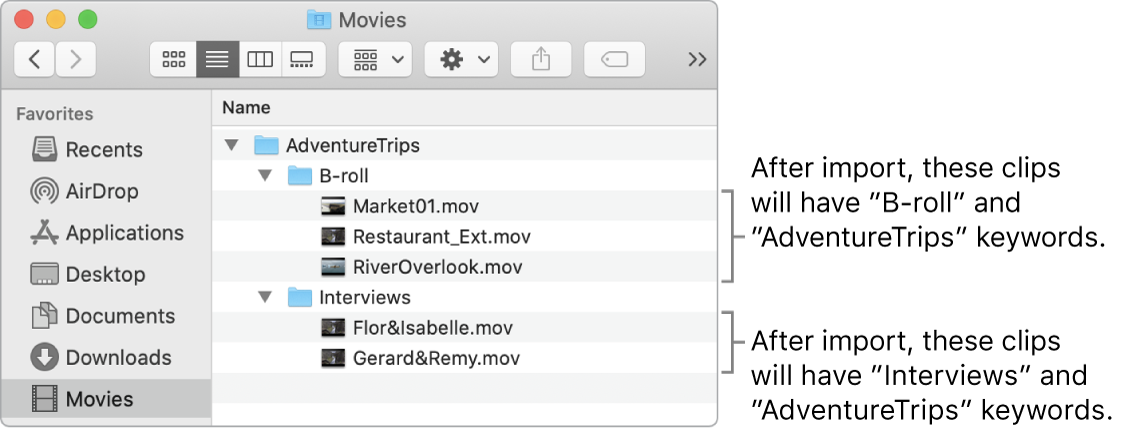This screenshot has height=431, width=1138.
Task: Switch to gallery view
Action: (301, 60)
